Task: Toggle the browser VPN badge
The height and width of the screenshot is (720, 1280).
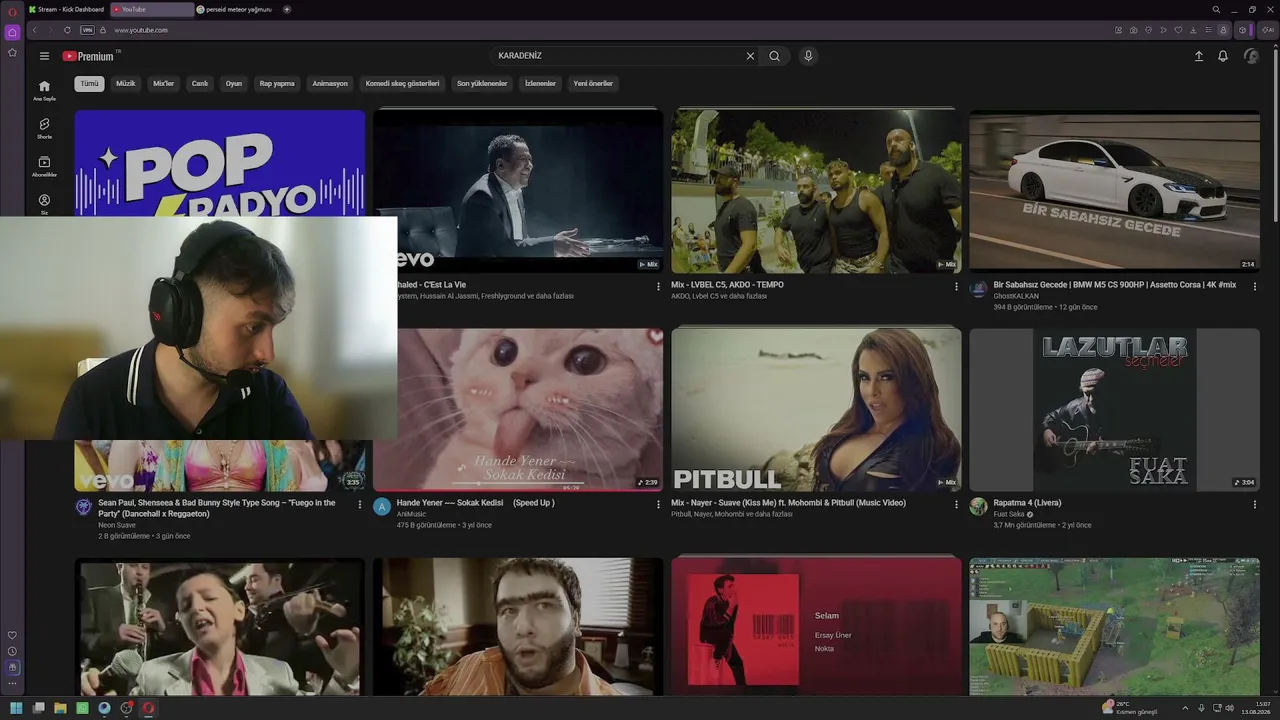Action: tap(87, 30)
